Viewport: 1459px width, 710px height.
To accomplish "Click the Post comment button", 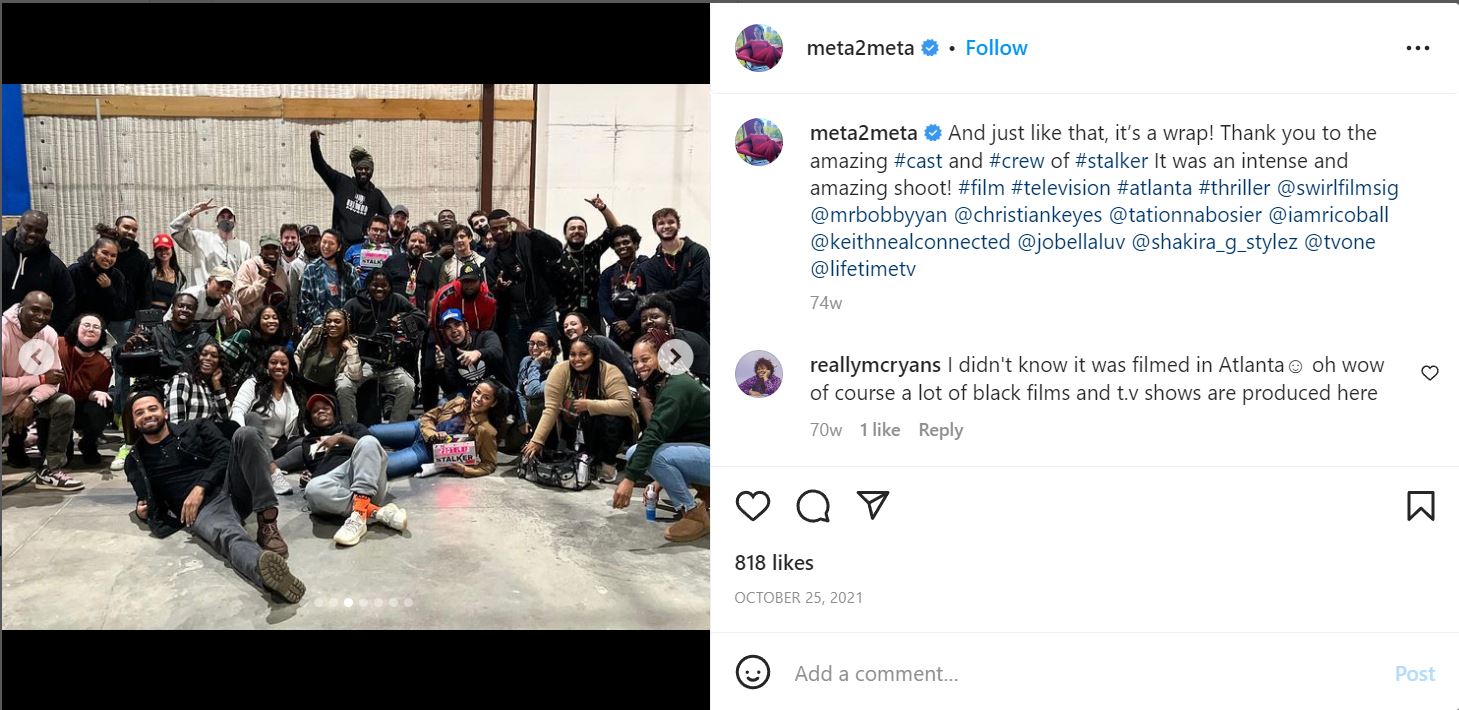I will [1414, 674].
